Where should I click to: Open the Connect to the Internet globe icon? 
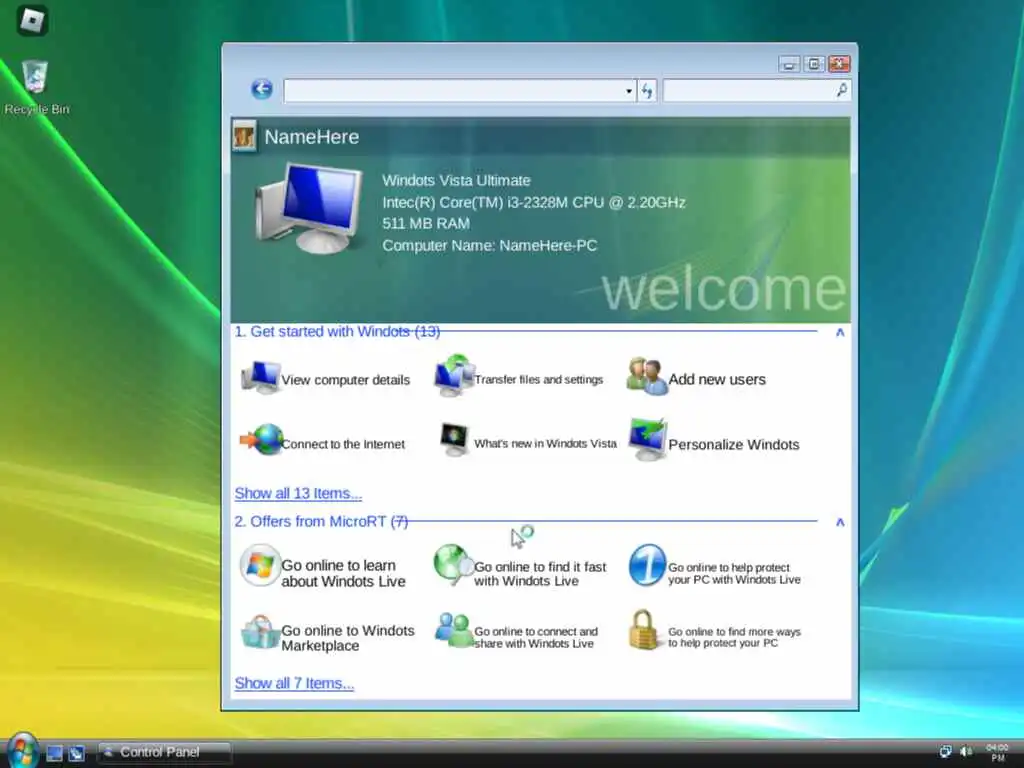coord(261,440)
